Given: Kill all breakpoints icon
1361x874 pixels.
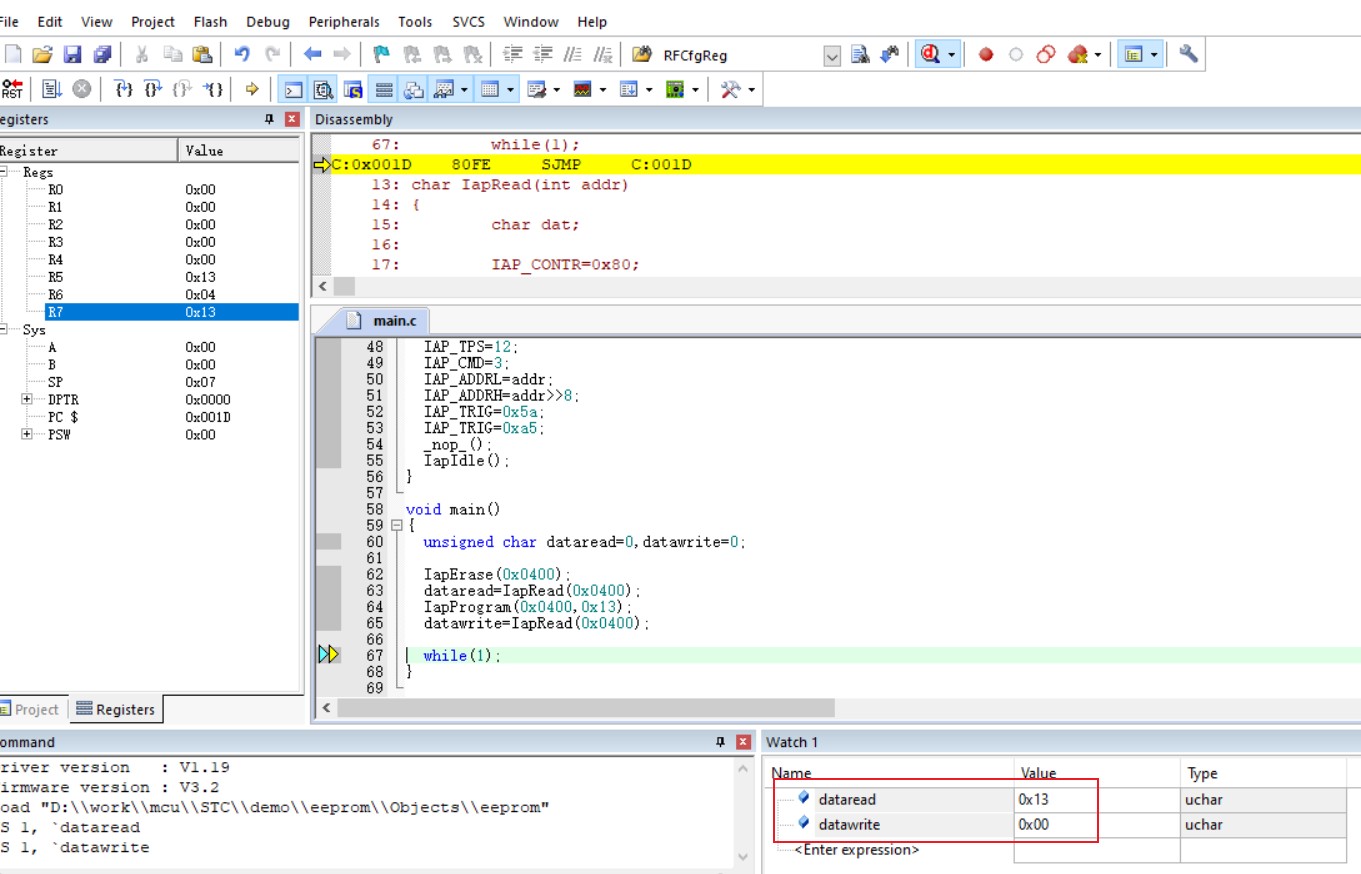Looking at the screenshot, I should coord(1077,54).
